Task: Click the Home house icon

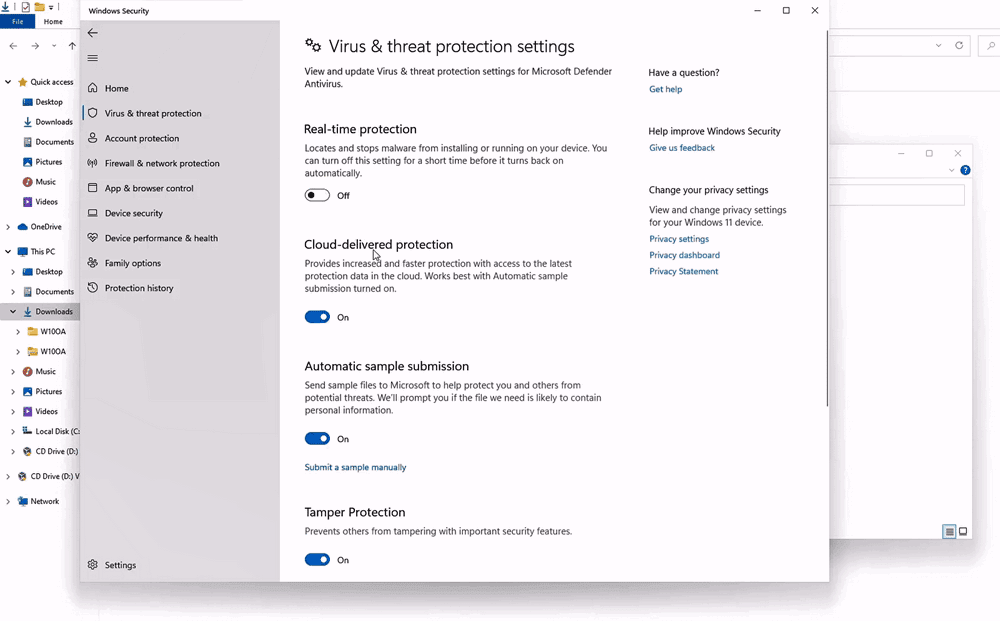Action: pos(92,87)
